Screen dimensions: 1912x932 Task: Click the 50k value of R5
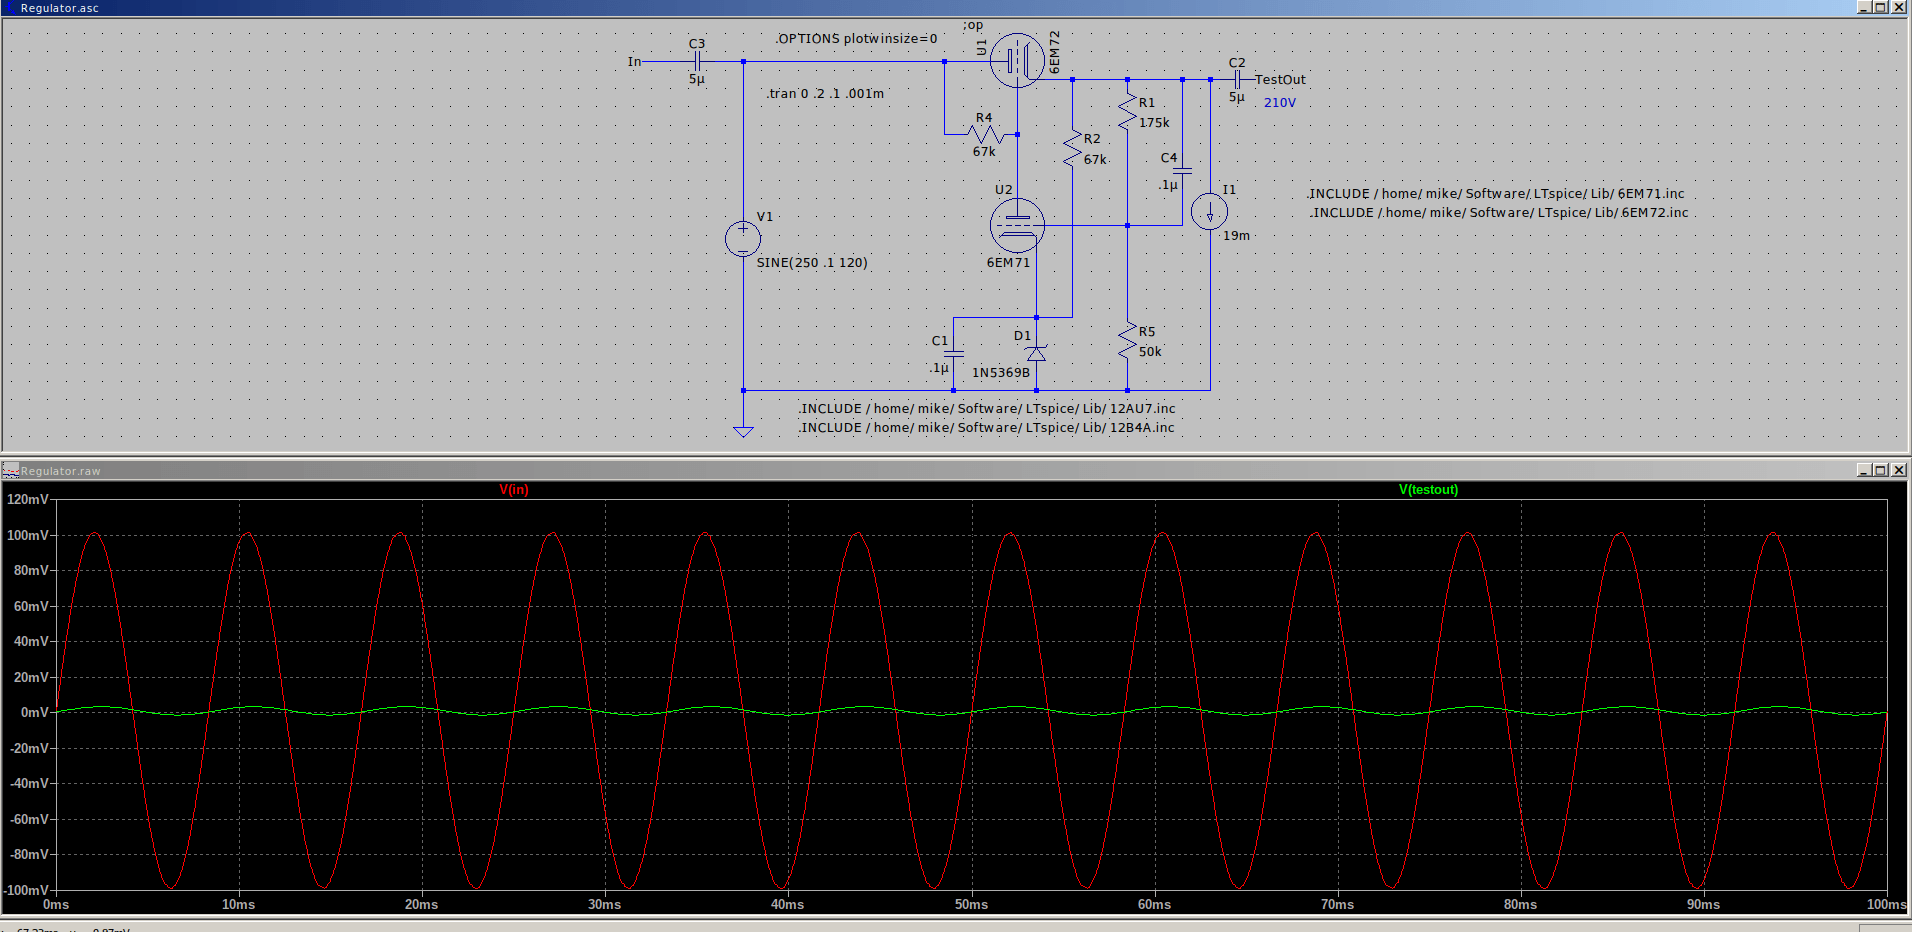pyautogui.click(x=1150, y=351)
